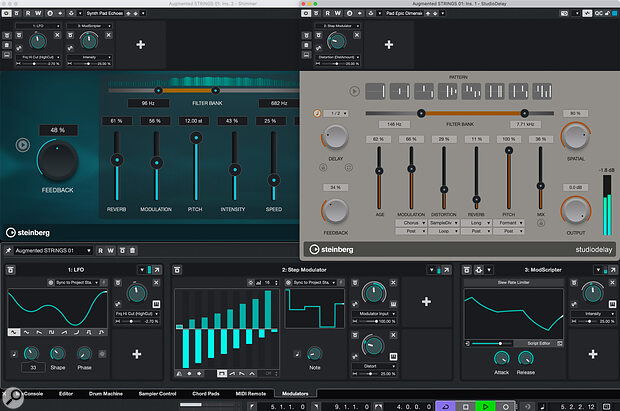Screen dimensions: 620x411
Task: Toggle StudioDelay tempo sync note icon
Action: (317, 114)
